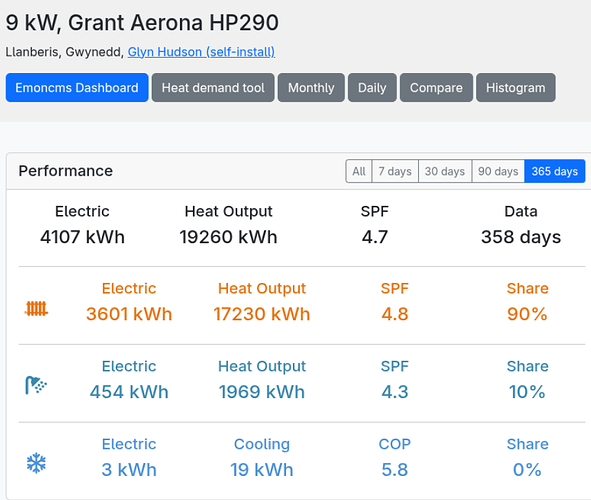Open the Daily view

click(x=372, y=88)
